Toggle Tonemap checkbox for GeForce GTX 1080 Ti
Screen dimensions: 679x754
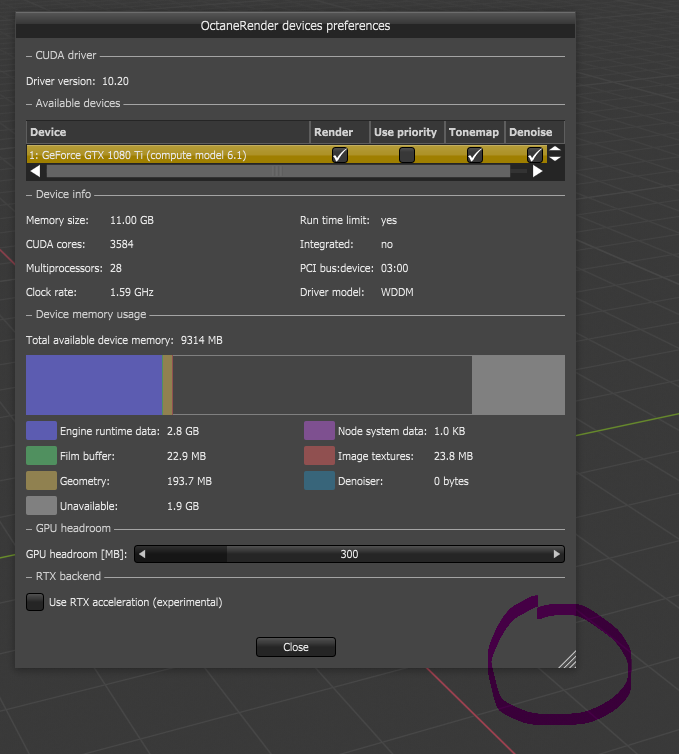[x=475, y=155]
